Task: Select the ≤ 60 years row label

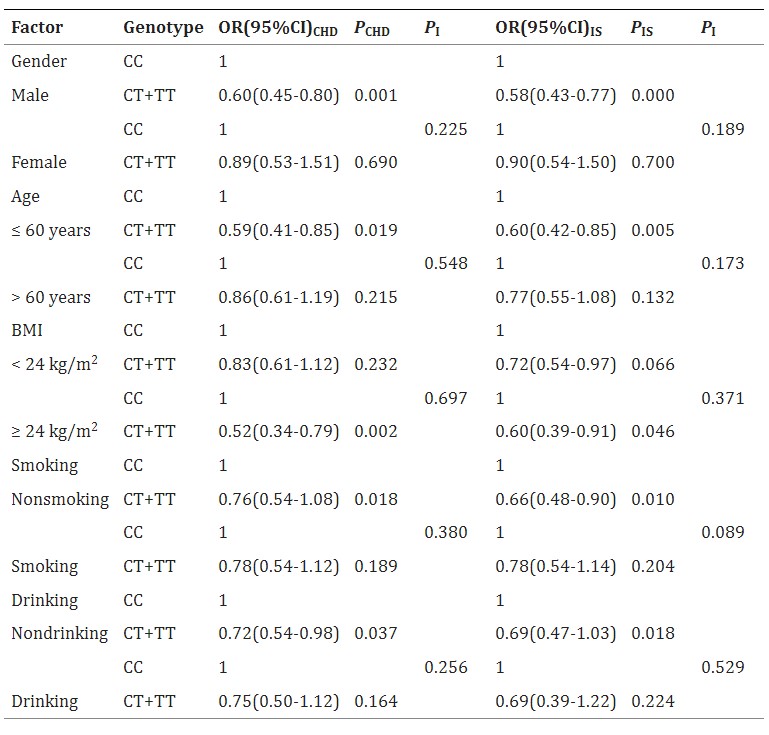Action: 51,230
